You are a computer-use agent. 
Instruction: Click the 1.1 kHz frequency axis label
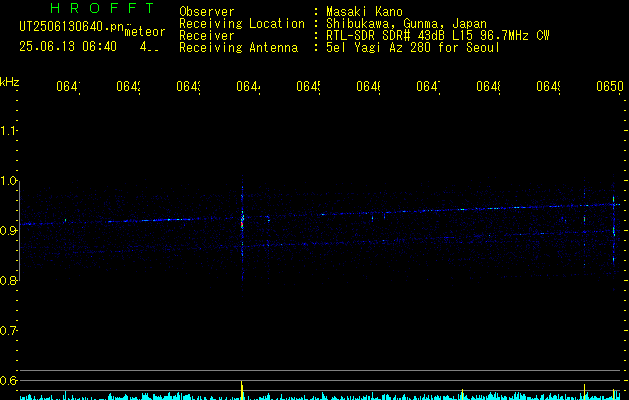coord(8,131)
